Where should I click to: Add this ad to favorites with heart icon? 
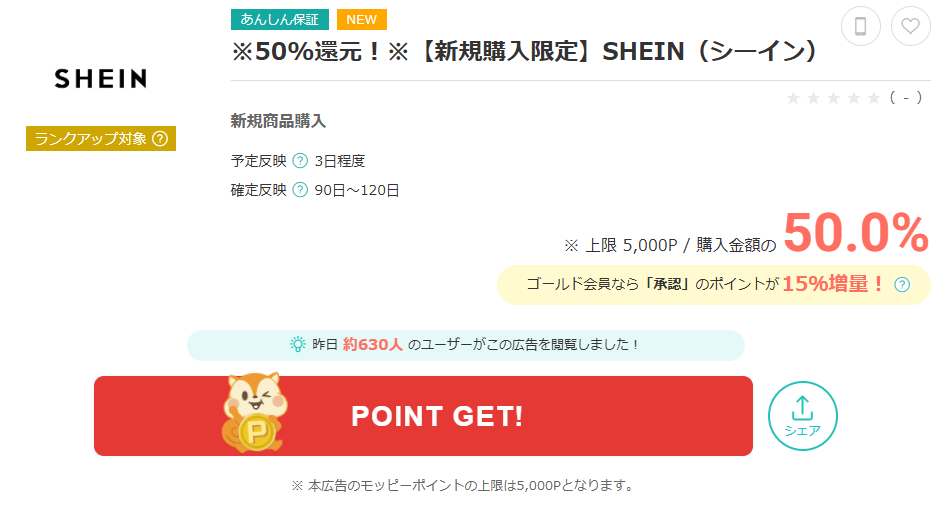[910, 26]
